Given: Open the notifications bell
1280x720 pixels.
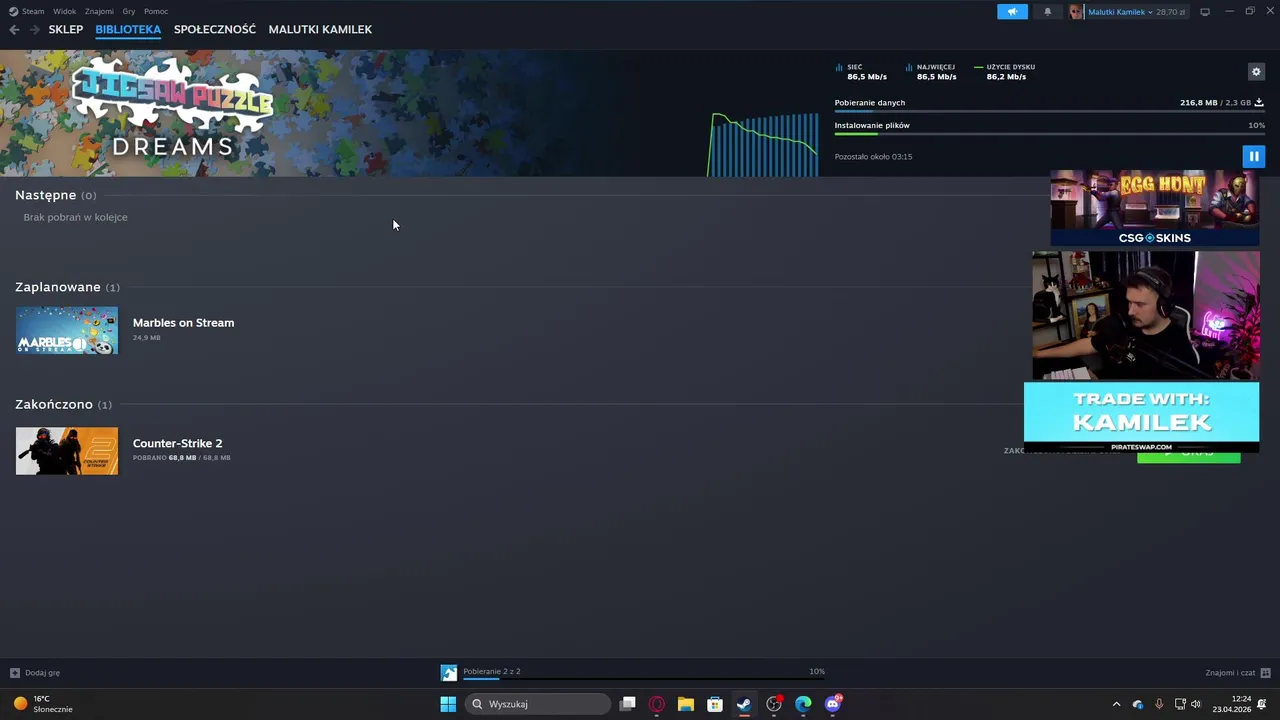Looking at the screenshot, I should pyautogui.click(x=1047, y=12).
